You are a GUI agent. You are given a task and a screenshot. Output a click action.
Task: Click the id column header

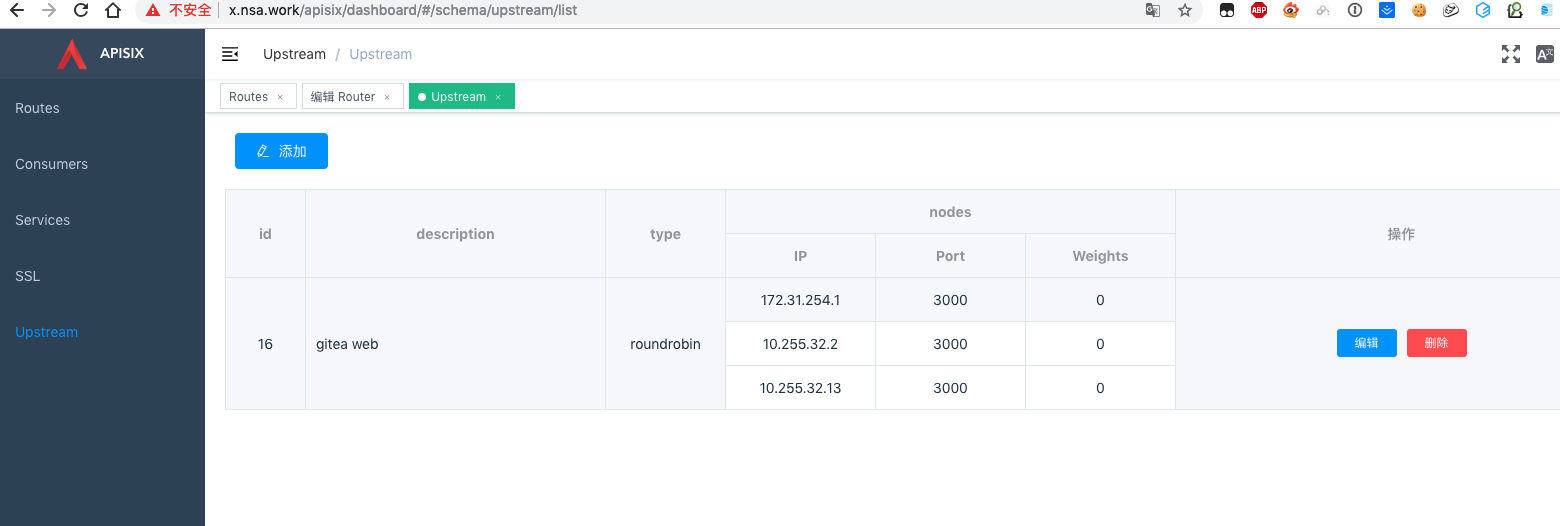coord(265,234)
